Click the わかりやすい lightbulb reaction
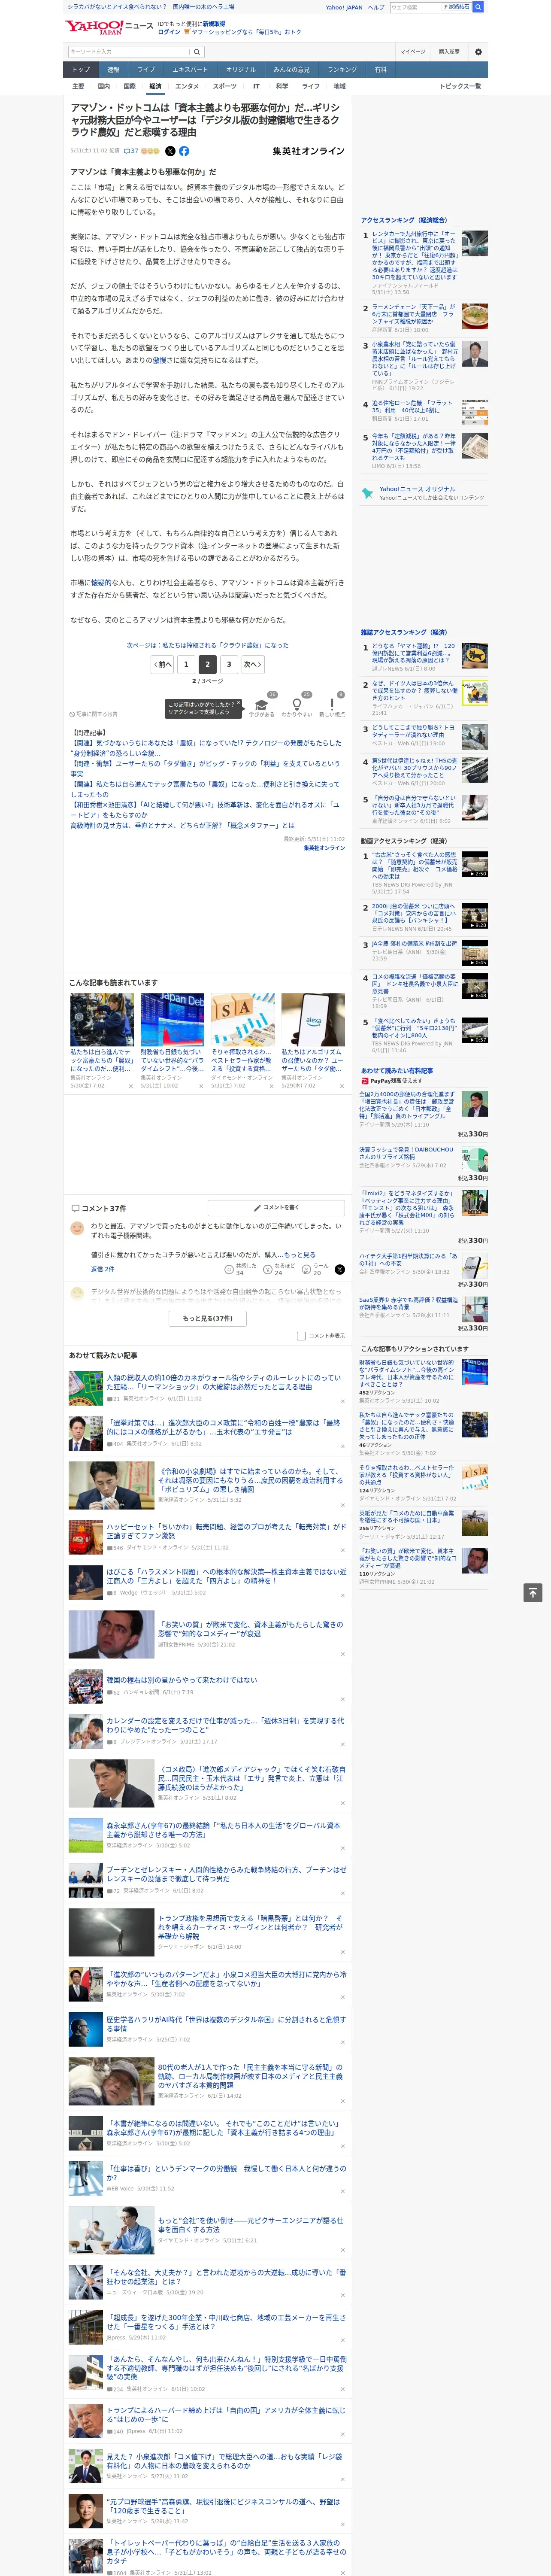Viewport: 551px width, 2576px height. (x=297, y=705)
